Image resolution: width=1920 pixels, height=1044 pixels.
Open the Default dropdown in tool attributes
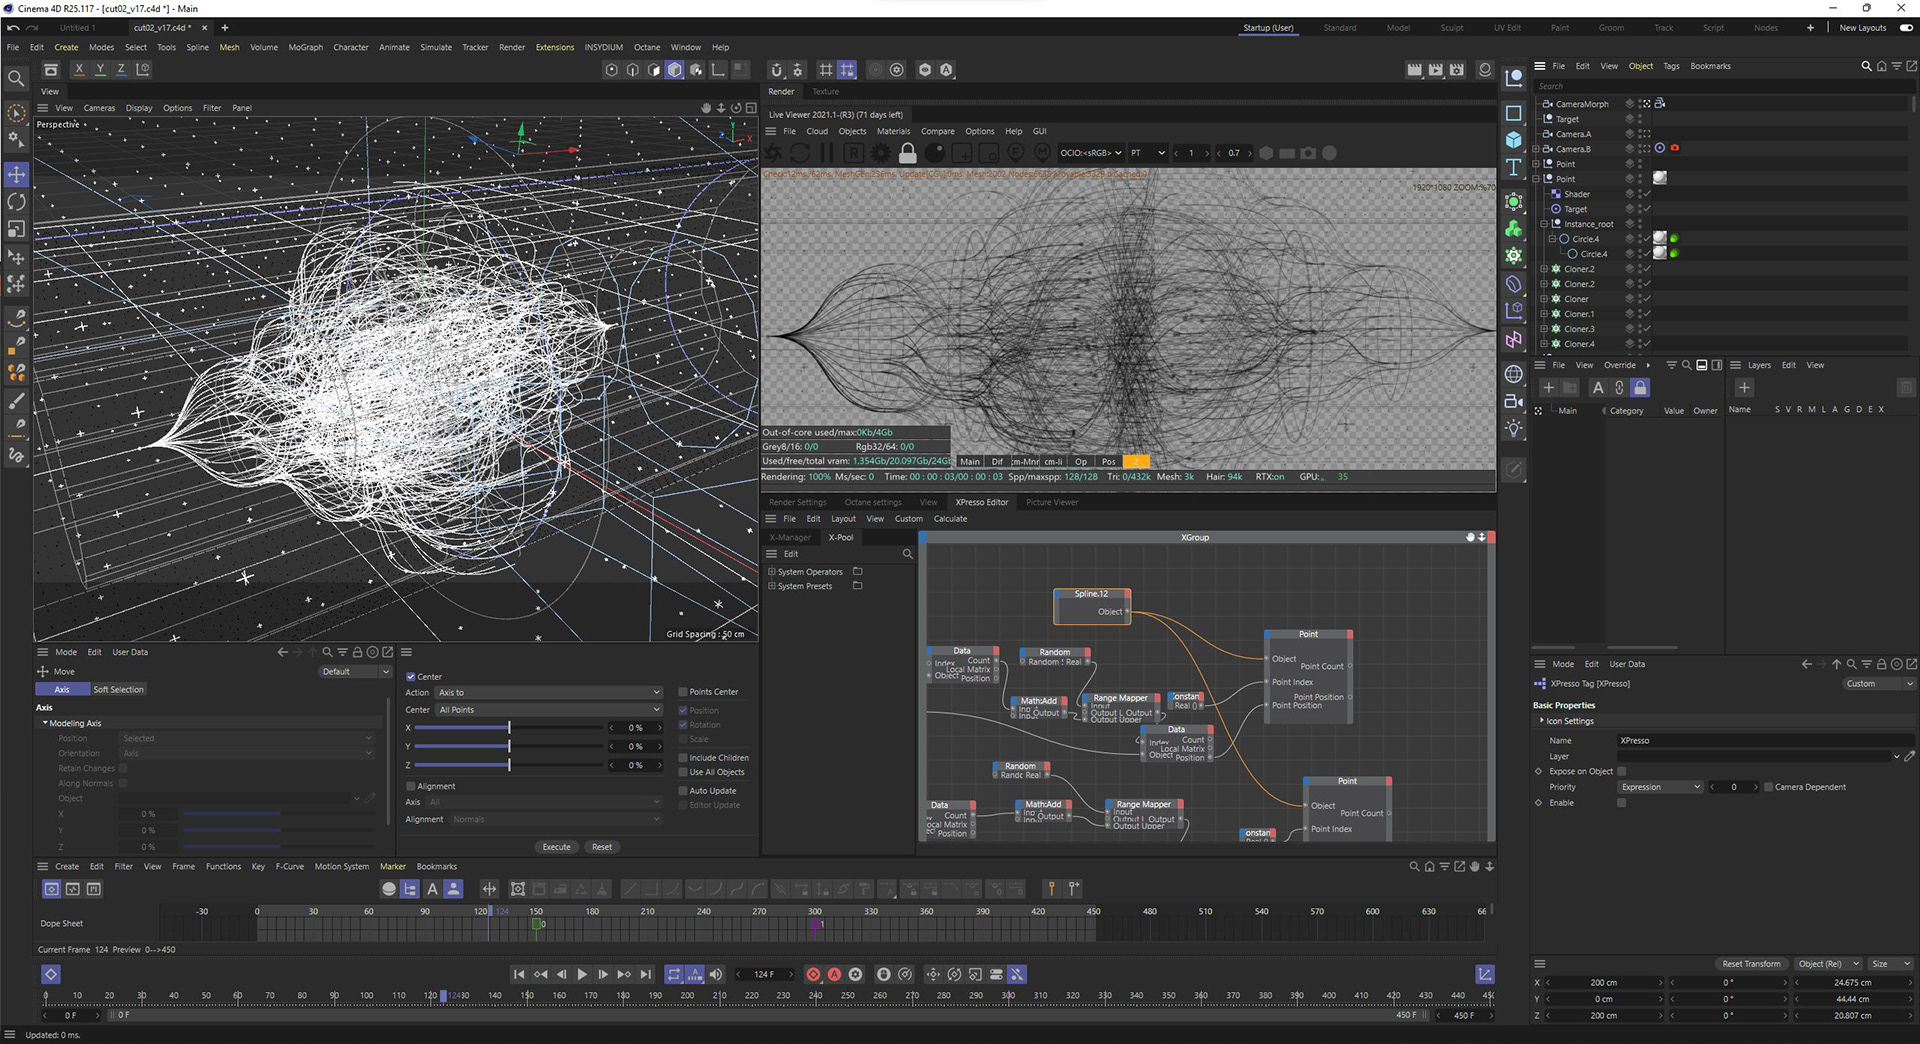(355, 672)
